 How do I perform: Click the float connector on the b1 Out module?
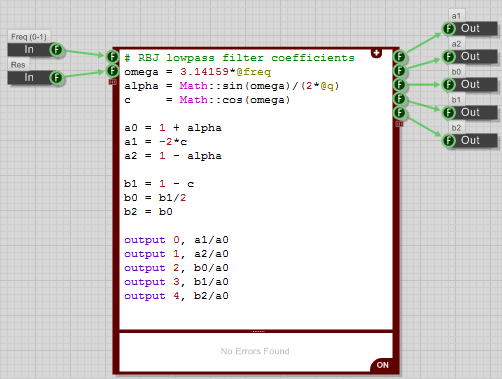(449, 113)
